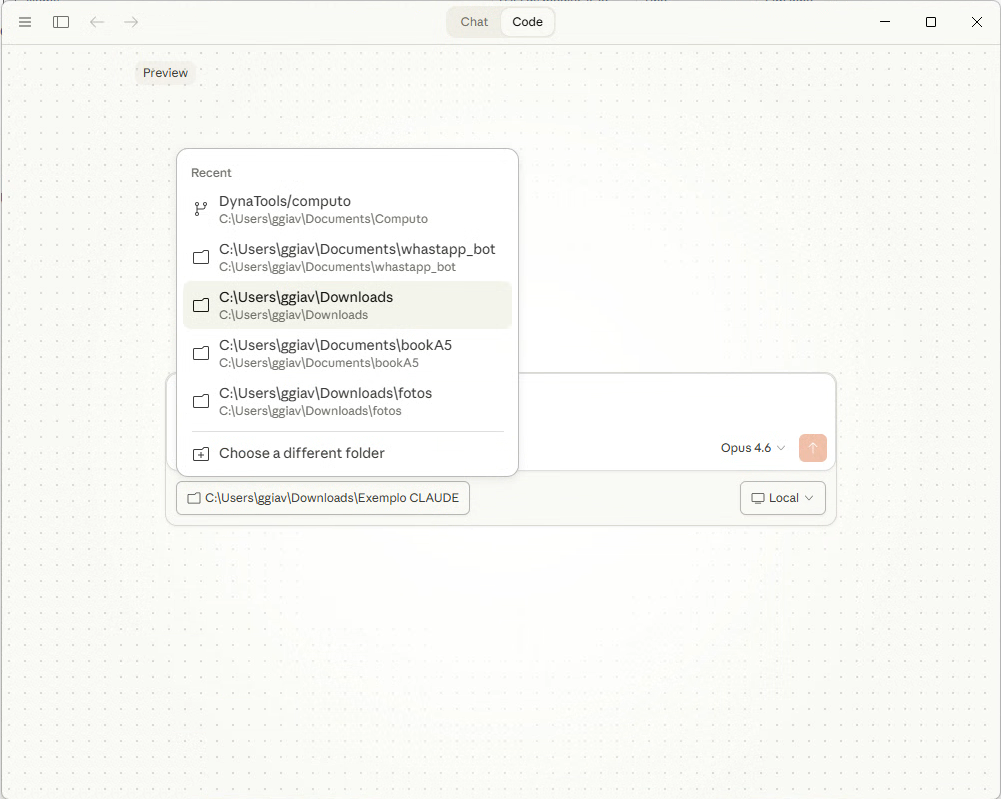Click Choose a different folder
The height and width of the screenshot is (799, 1001).
302,453
